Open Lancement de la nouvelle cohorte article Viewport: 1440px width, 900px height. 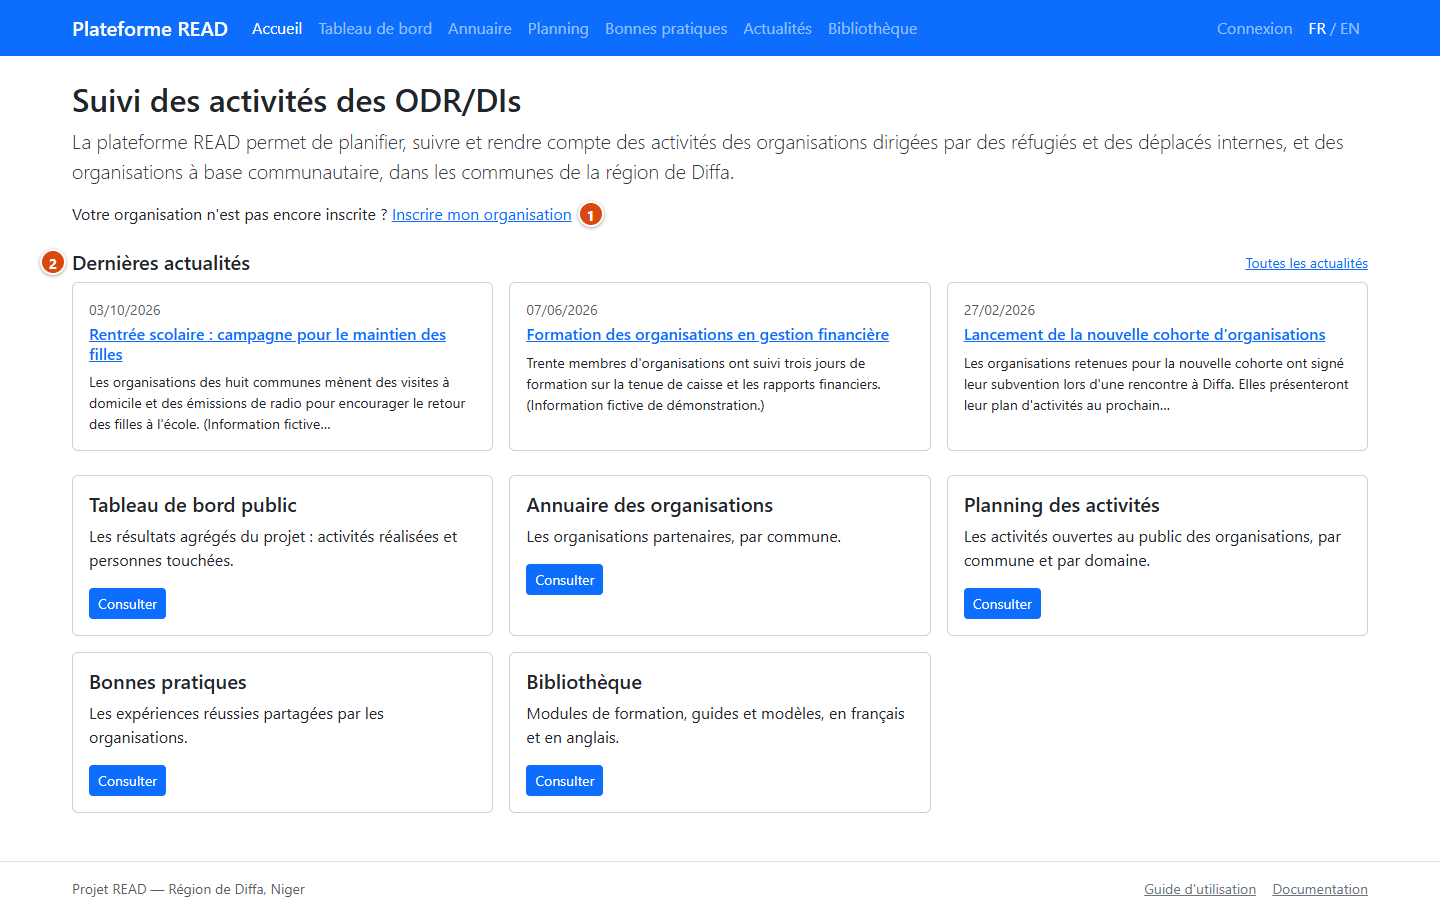[1144, 335]
